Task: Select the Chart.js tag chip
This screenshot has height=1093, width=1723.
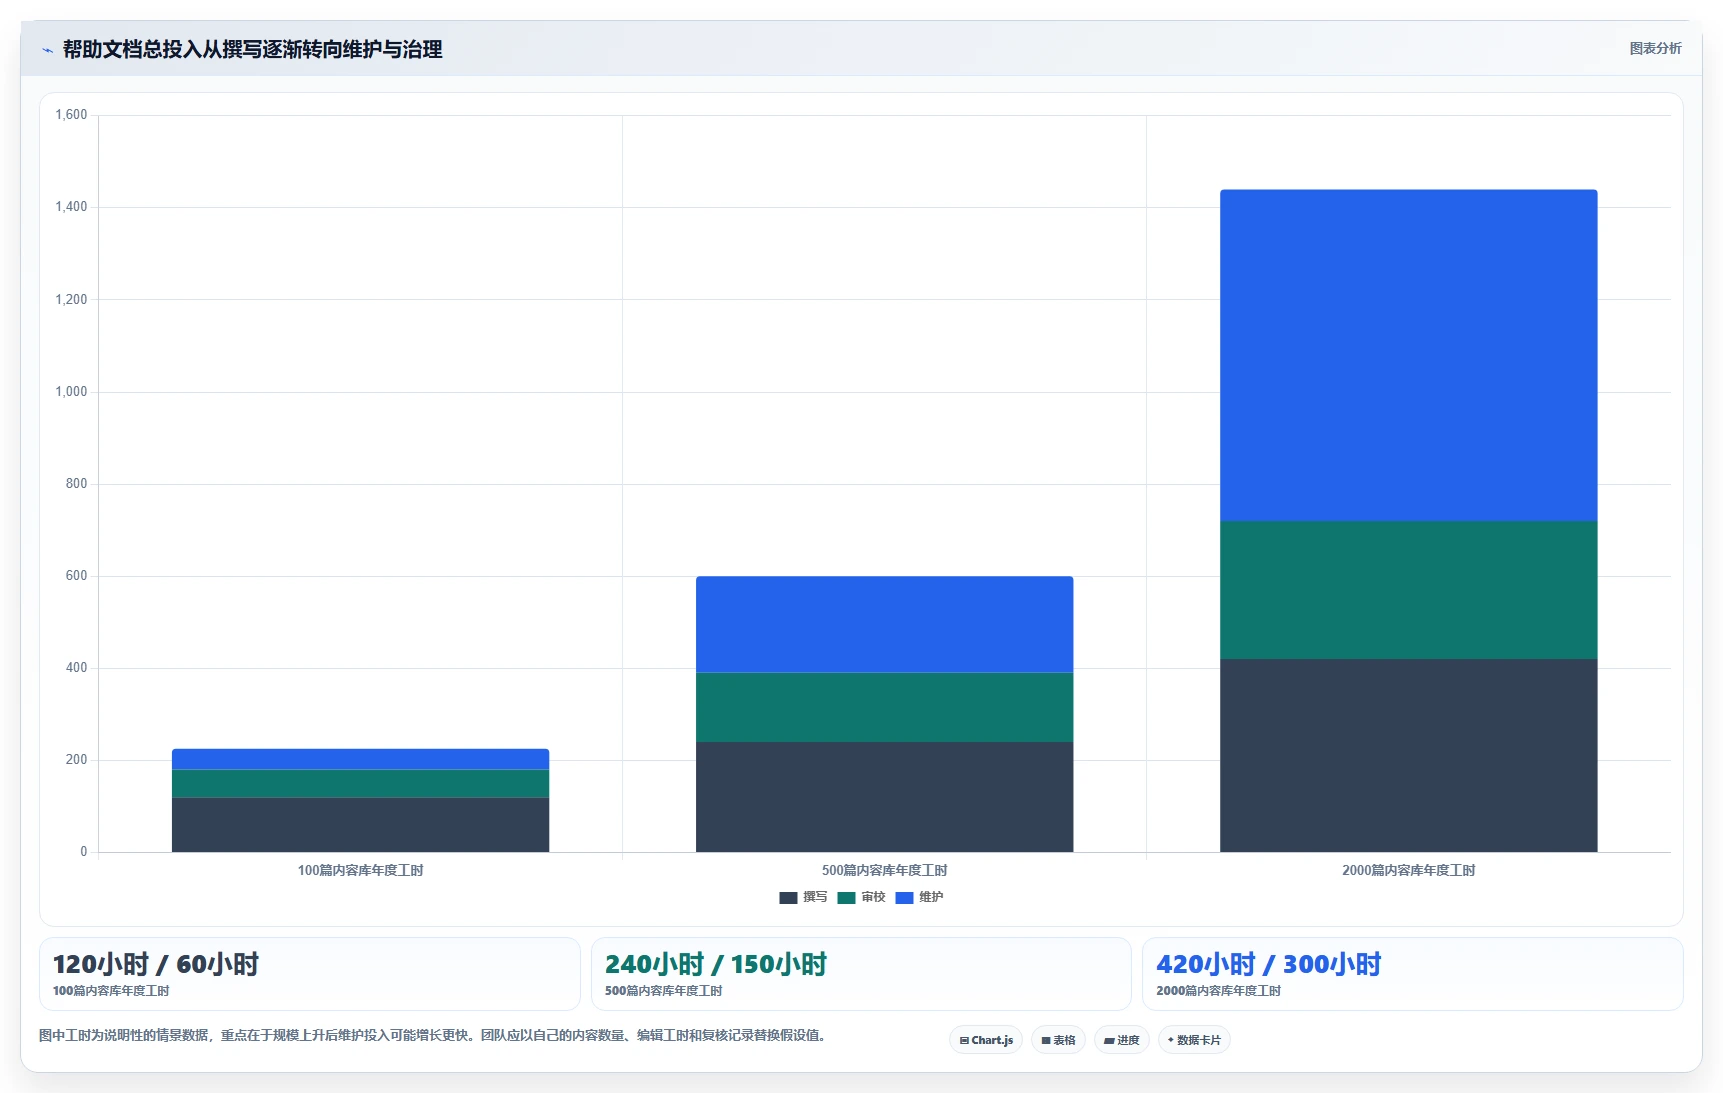Action: point(986,1040)
